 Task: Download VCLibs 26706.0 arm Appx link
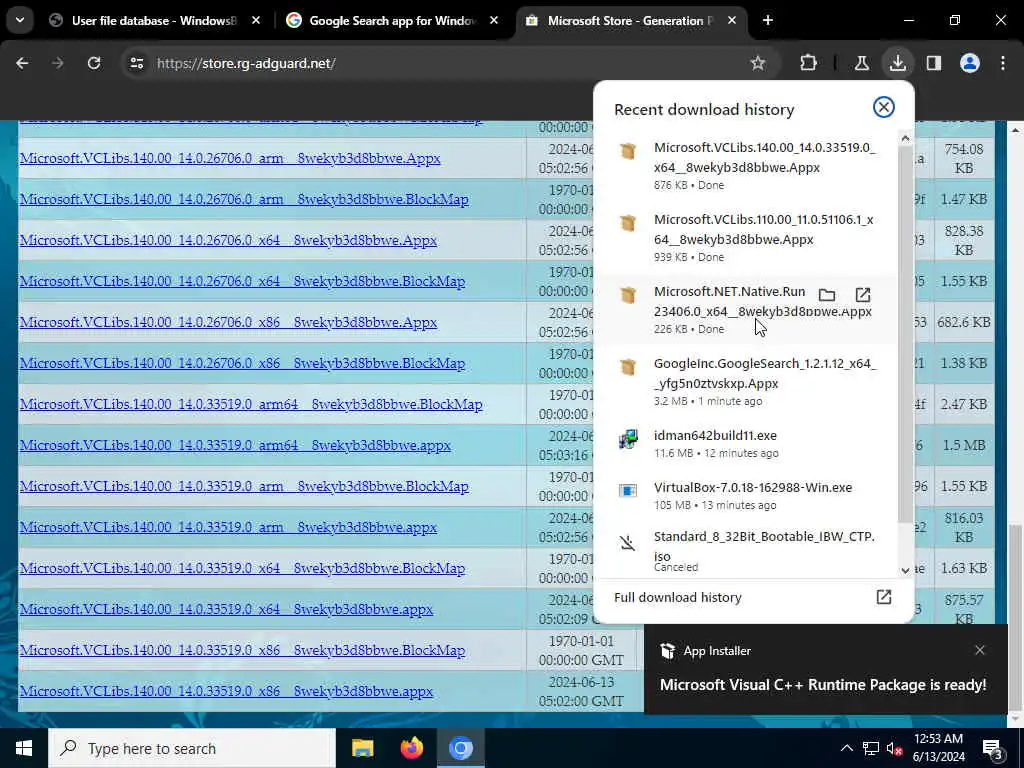coord(230,158)
